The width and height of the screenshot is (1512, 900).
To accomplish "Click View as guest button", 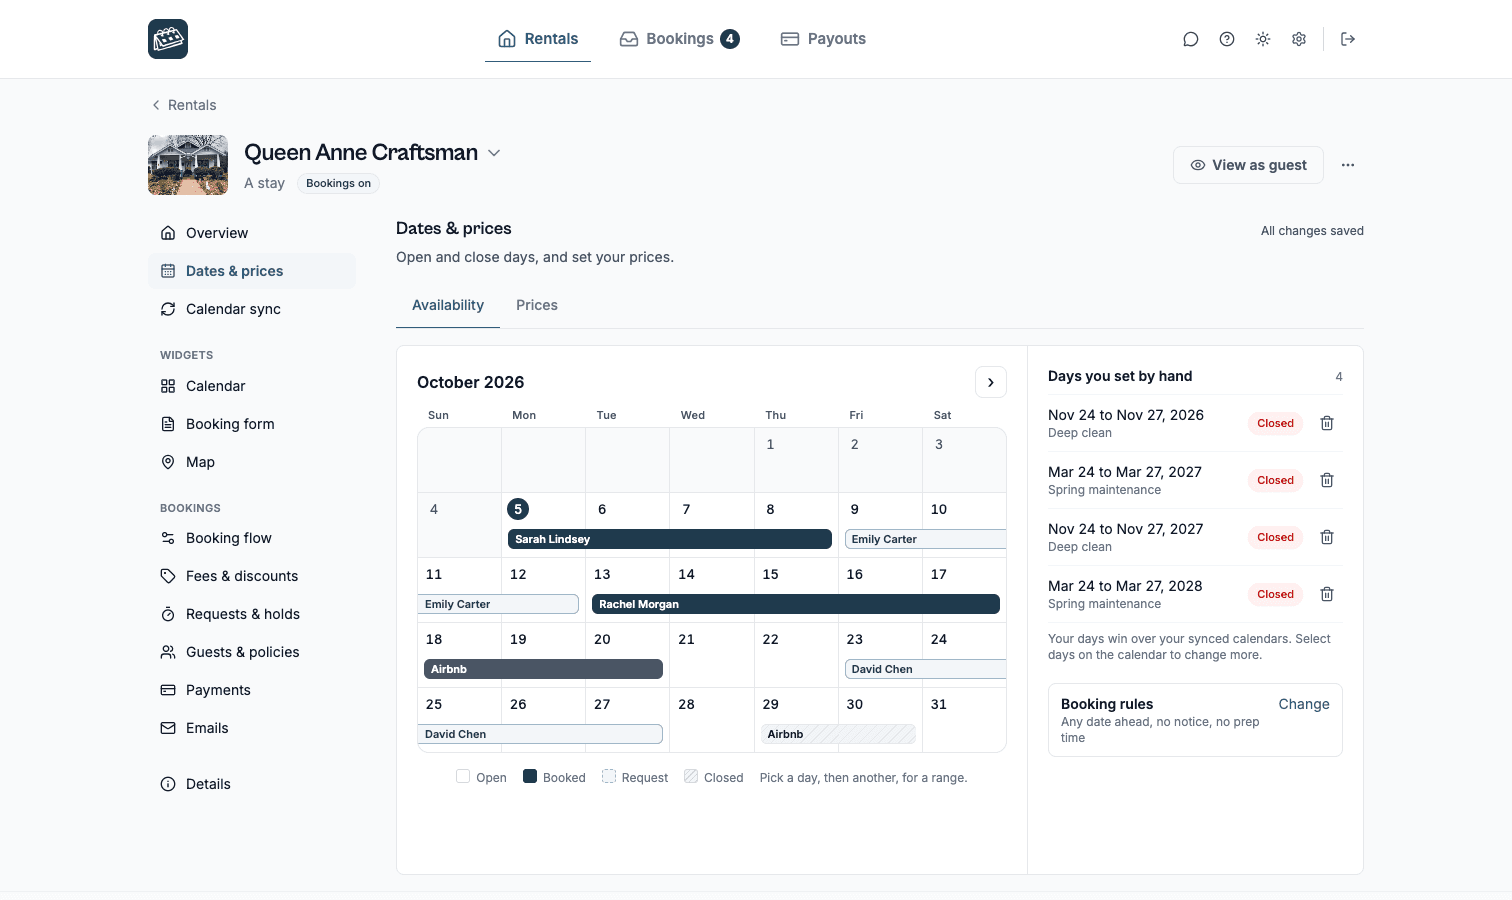I will click(1248, 165).
